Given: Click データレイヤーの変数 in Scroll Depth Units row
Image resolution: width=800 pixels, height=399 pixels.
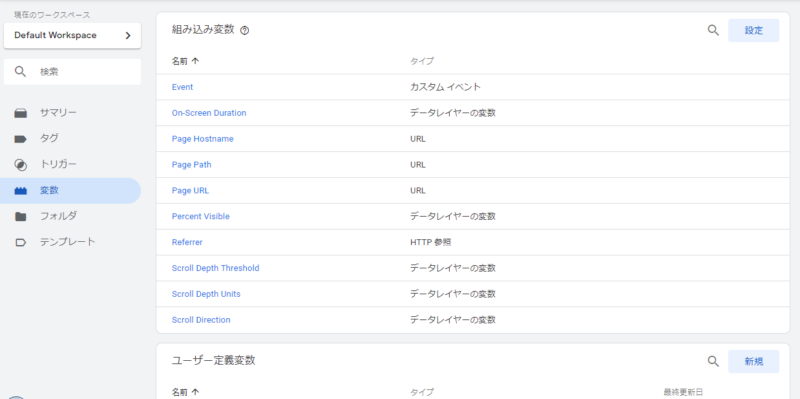Looking at the screenshot, I should 453,294.
